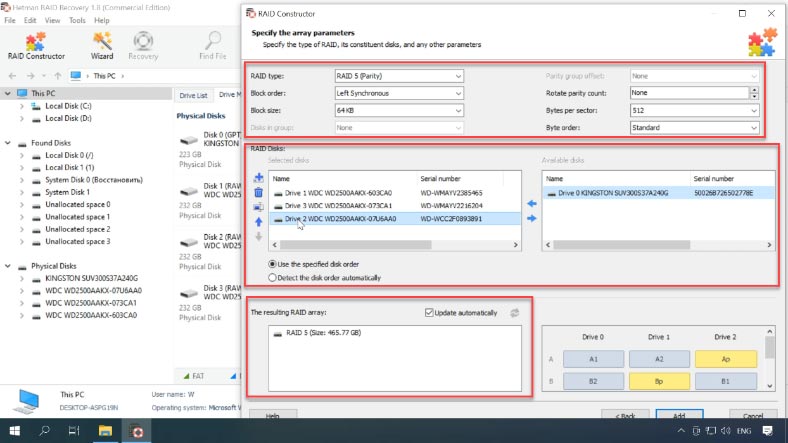Image resolution: width=788 pixels, height=443 pixels.
Task: Click the selected disks horizontal scrollbar
Action: click(x=355, y=245)
